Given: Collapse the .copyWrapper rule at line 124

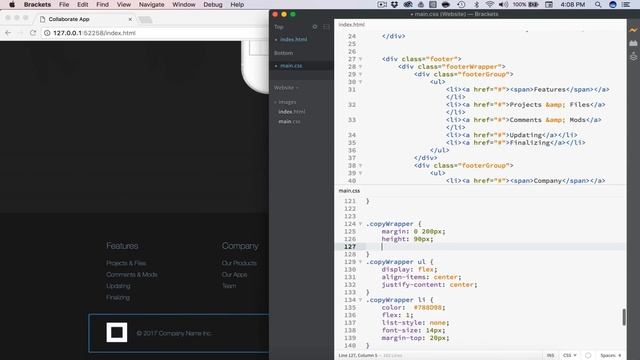Looking at the screenshot, I should pos(360,224).
